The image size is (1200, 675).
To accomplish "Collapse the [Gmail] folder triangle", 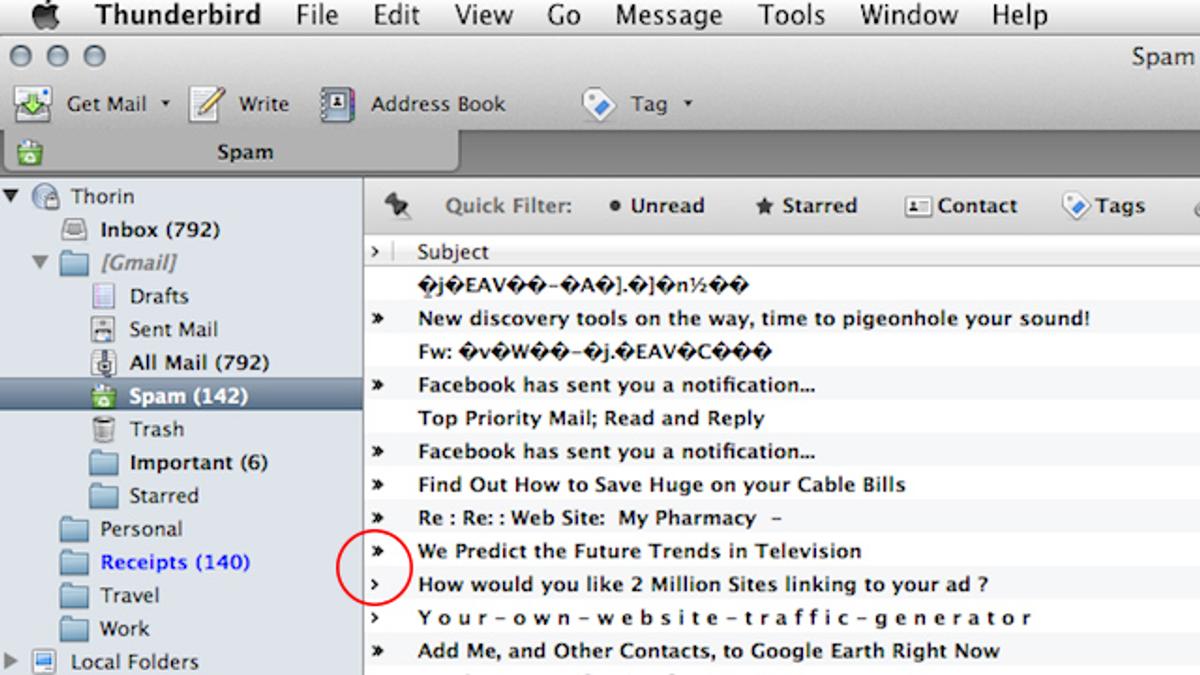I will coord(40,263).
